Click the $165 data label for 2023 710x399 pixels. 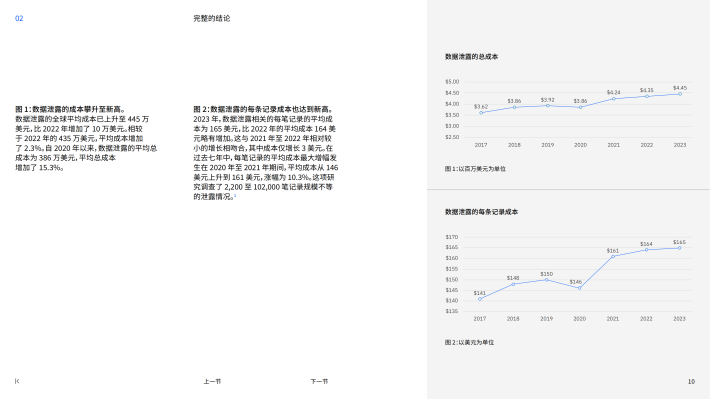pyautogui.click(x=679, y=242)
